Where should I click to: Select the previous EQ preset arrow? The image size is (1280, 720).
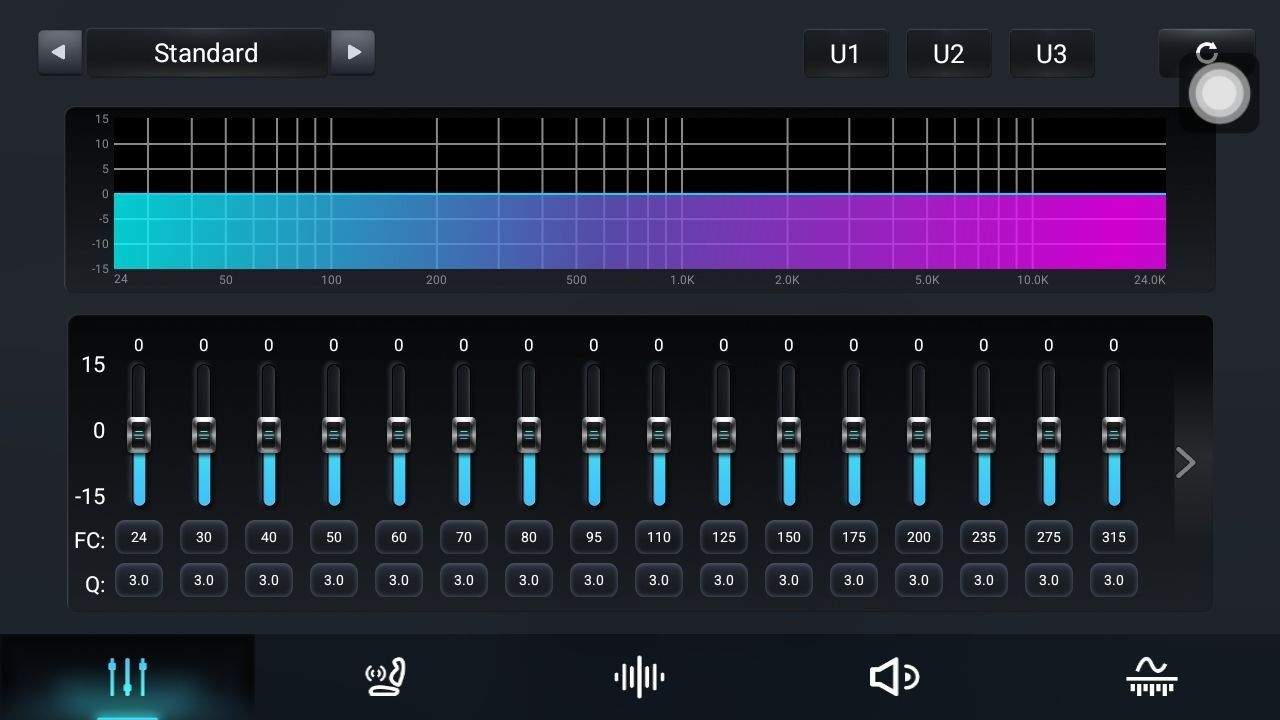coord(59,53)
